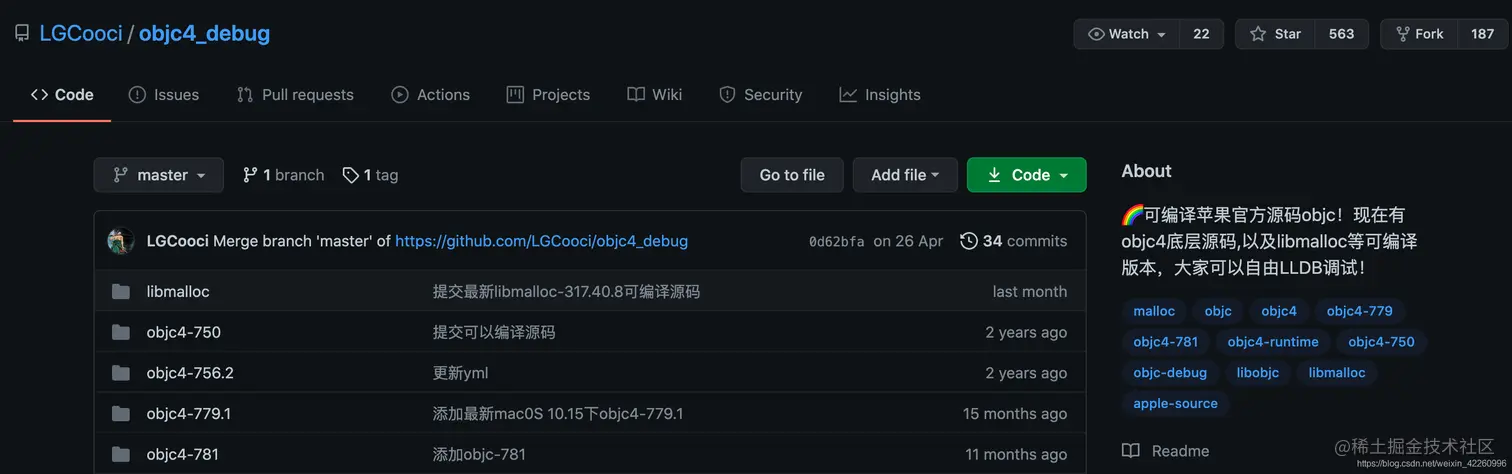Click the objc4-779.1 folder icon
Screen dimensions: 1512x474
pyautogui.click(x=121, y=413)
